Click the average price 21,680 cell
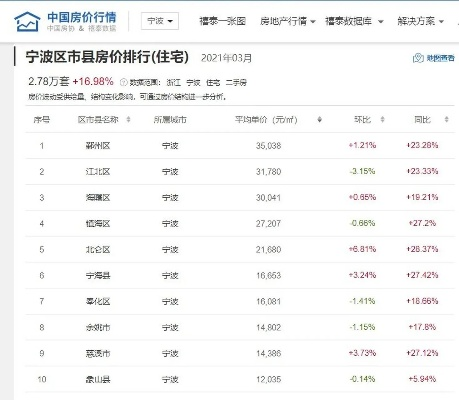 pyautogui.click(x=268, y=250)
